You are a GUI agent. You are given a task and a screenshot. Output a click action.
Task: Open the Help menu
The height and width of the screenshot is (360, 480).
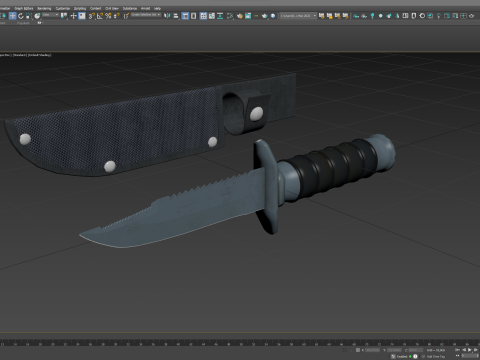coord(157,8)
